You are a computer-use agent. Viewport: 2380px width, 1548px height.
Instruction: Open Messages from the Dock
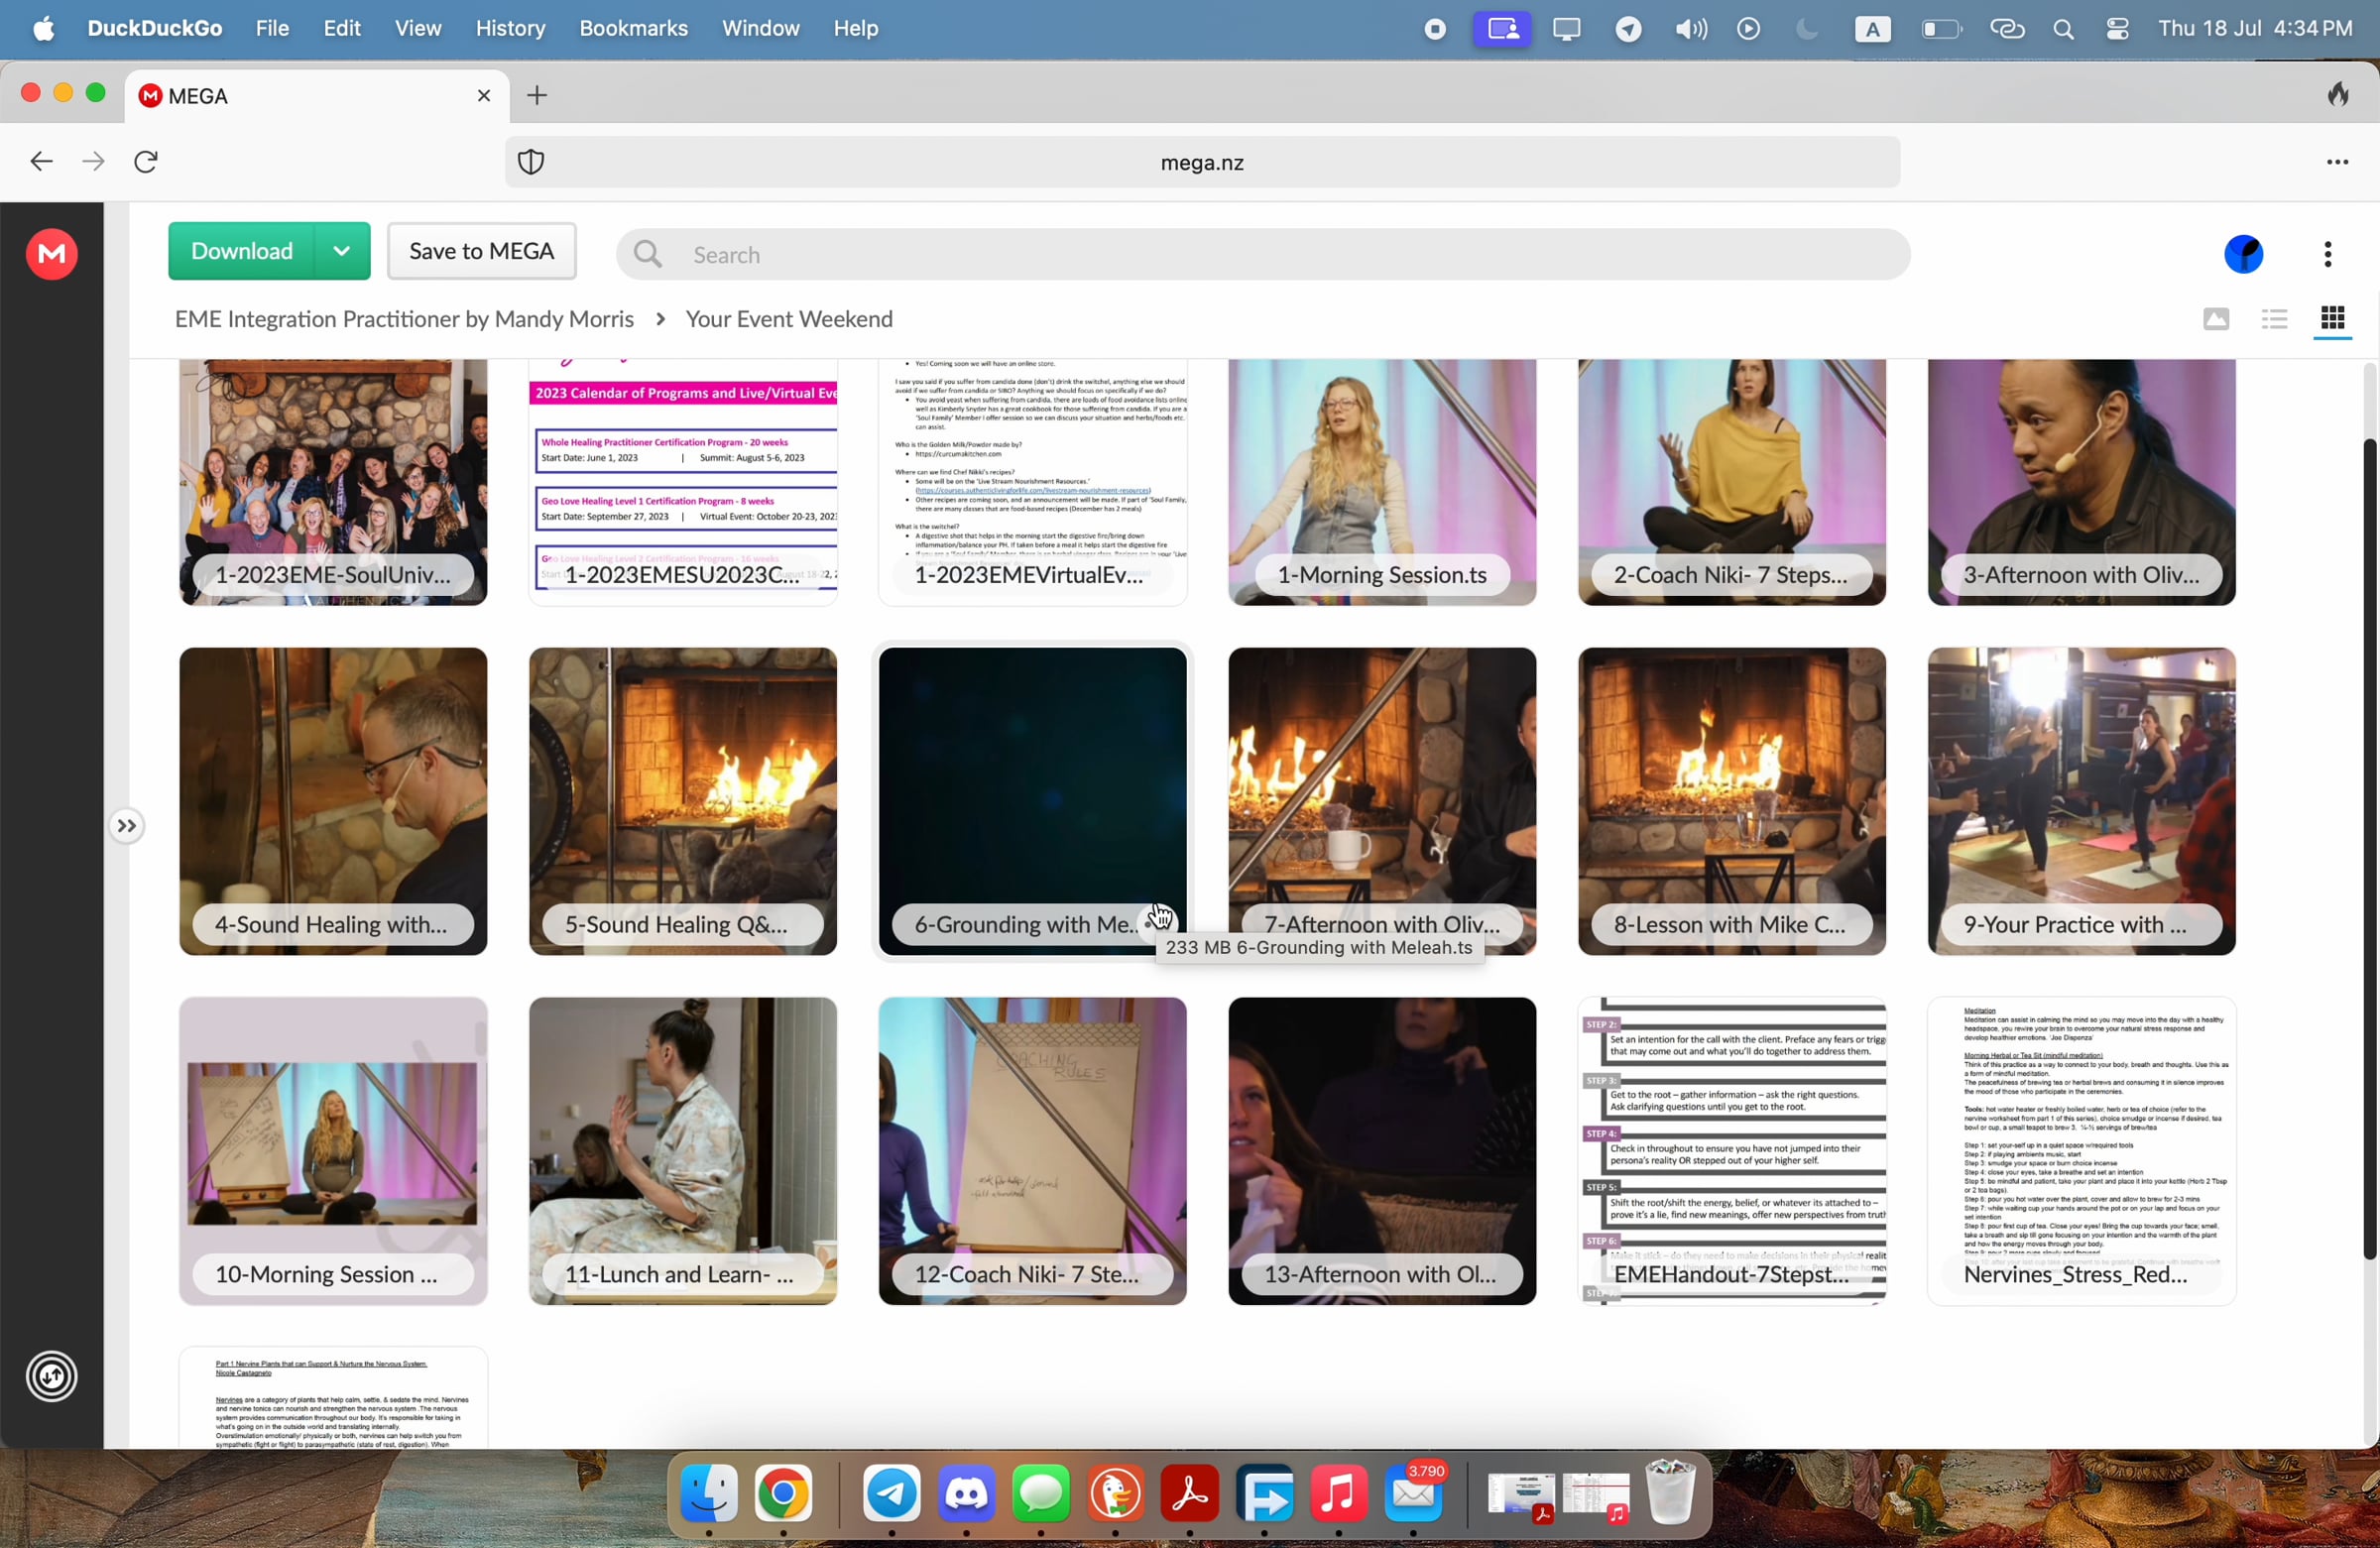(x=1041, y=1495)
